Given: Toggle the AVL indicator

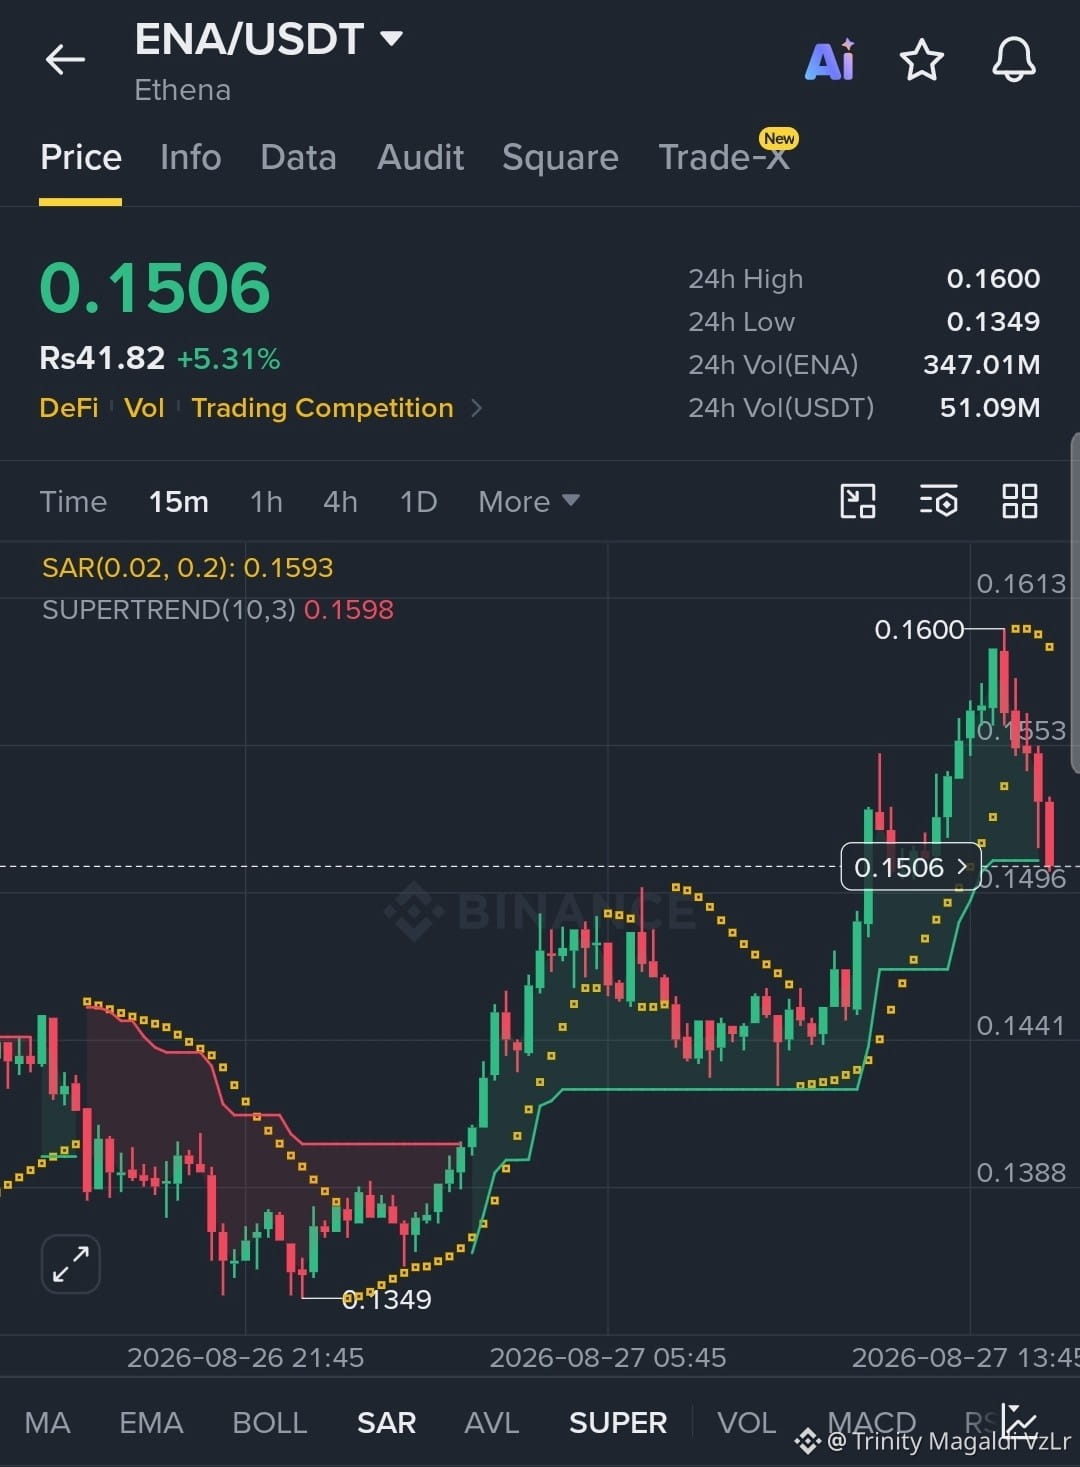Looking at the screenshot, I should (x=491, y=1422).
